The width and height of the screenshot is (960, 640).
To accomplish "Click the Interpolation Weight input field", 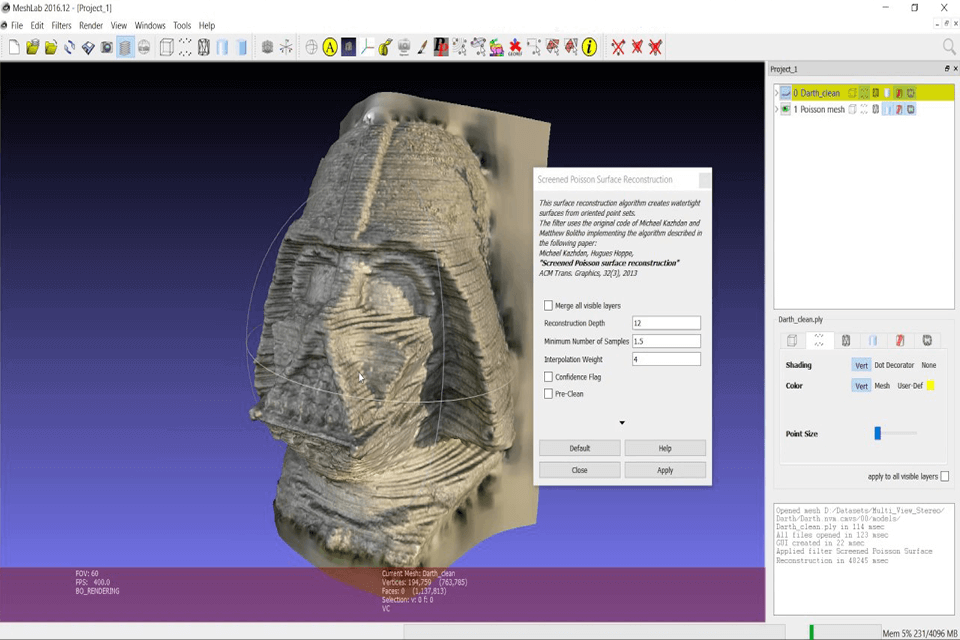I will 666,359.
